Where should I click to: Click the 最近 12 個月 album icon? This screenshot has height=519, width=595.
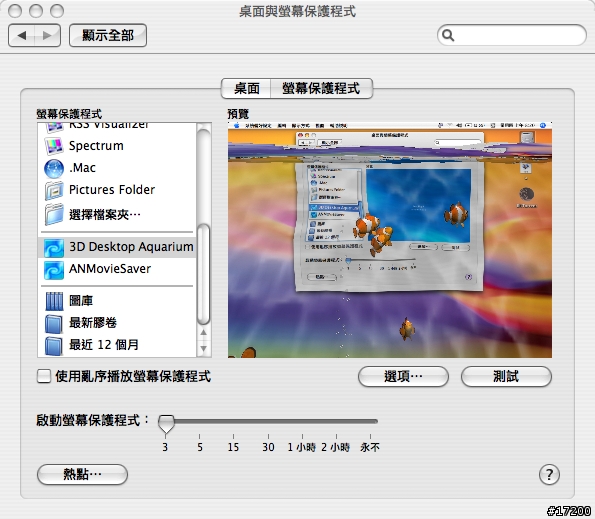(54, 346)
